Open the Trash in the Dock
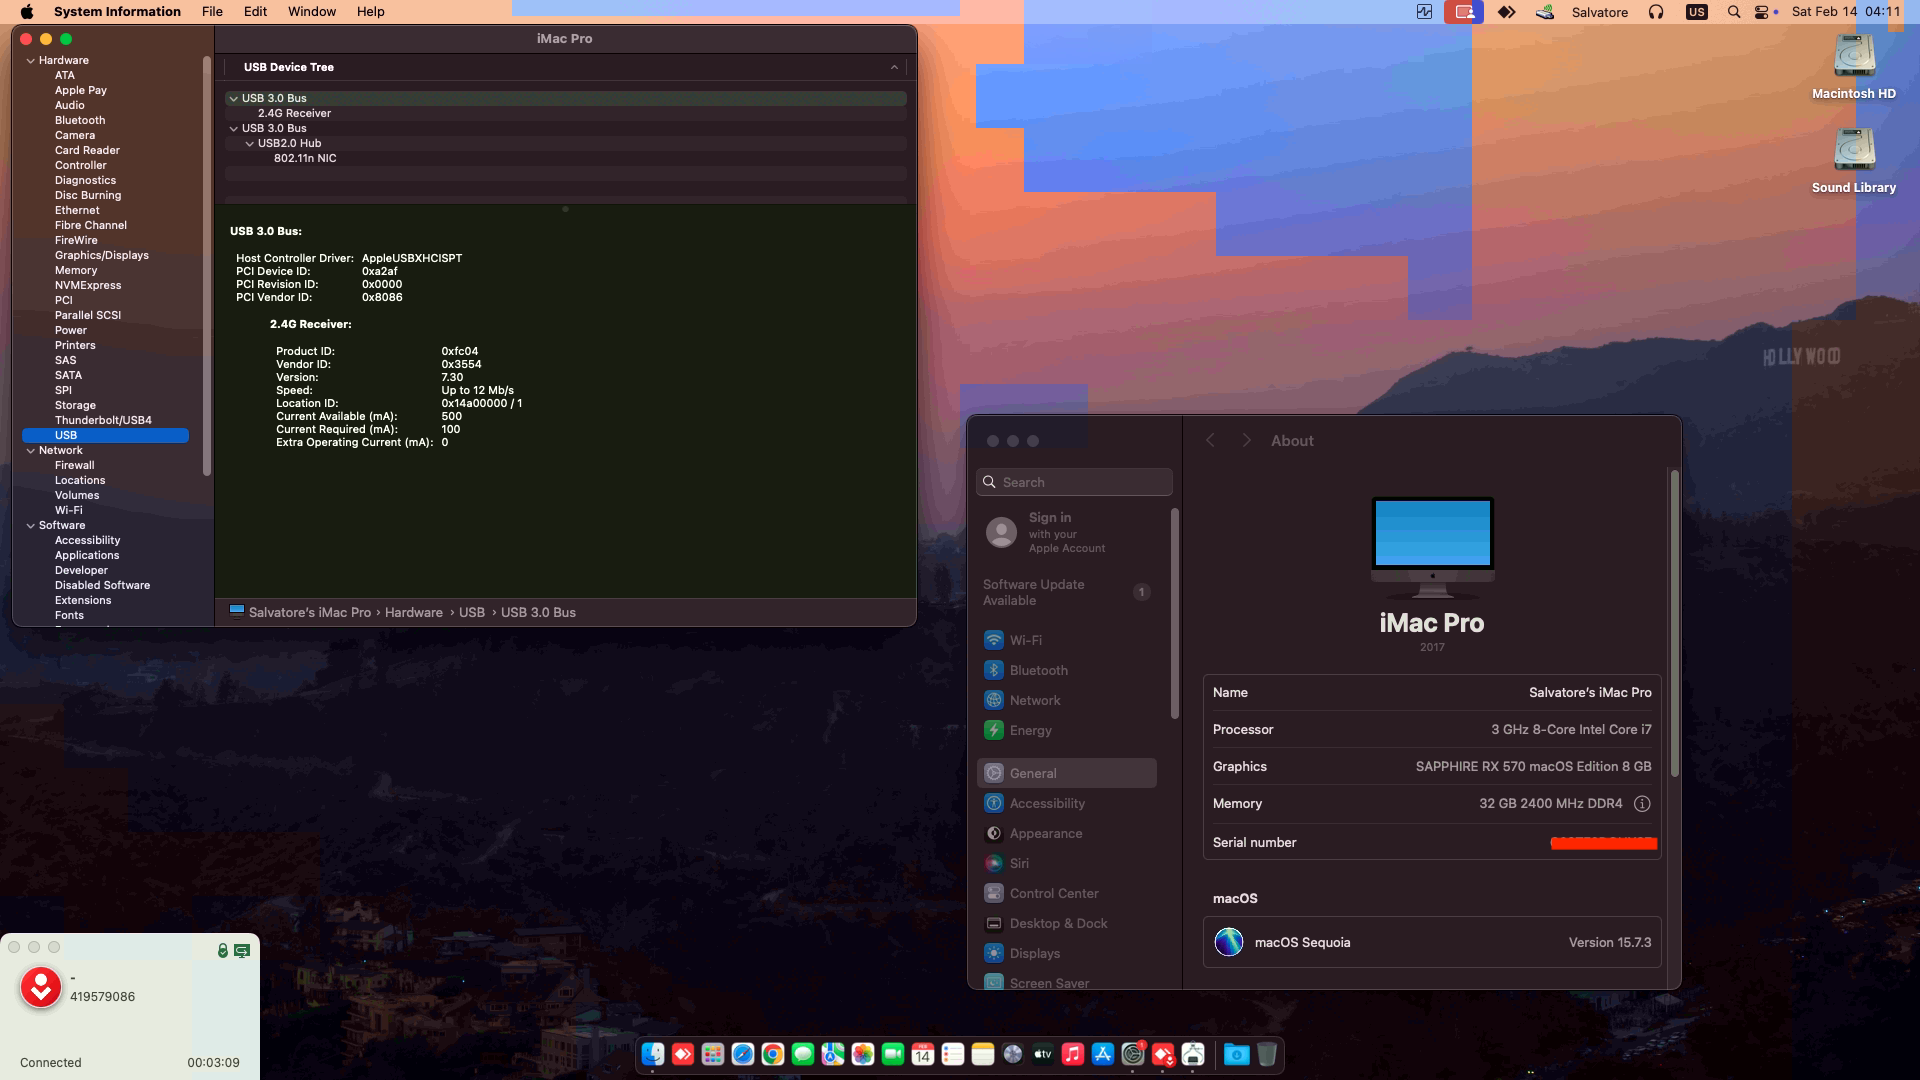Viewport: 1920px width, 1080px height. point(1267,1054)
